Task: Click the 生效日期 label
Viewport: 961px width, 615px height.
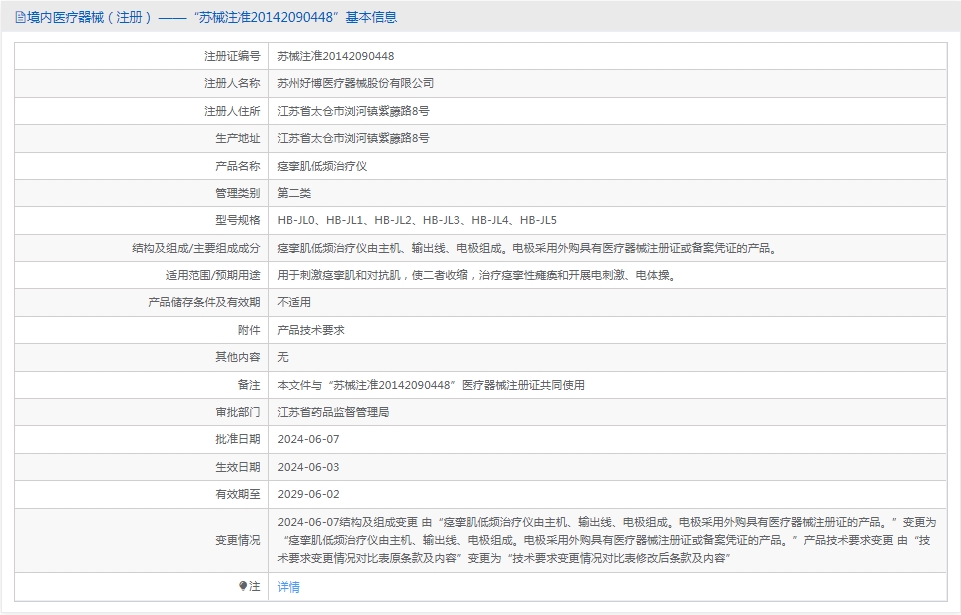Action: tap(238, 467)
